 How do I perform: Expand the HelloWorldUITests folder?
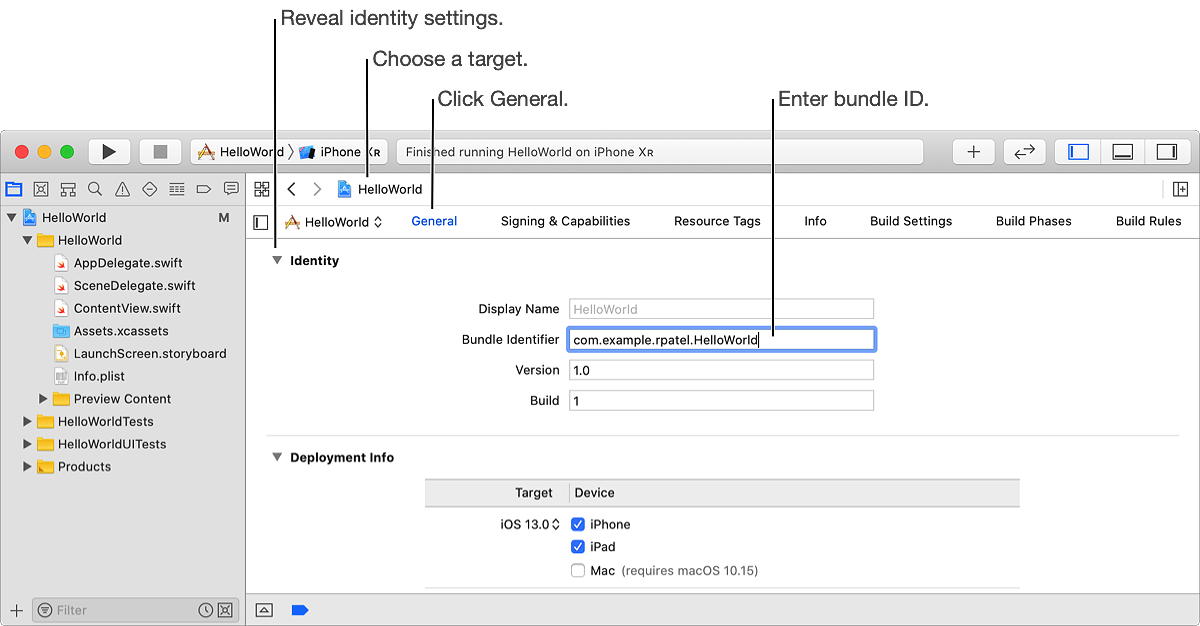pyautogui.click(x=27, y=444)
